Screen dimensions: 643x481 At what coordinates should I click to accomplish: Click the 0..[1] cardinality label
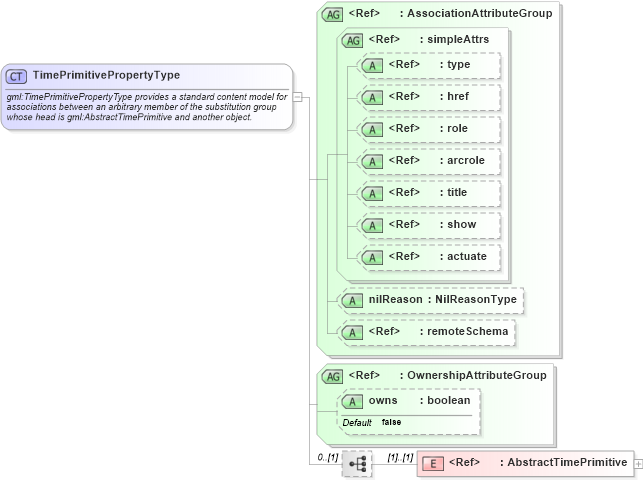pos(328,457)
